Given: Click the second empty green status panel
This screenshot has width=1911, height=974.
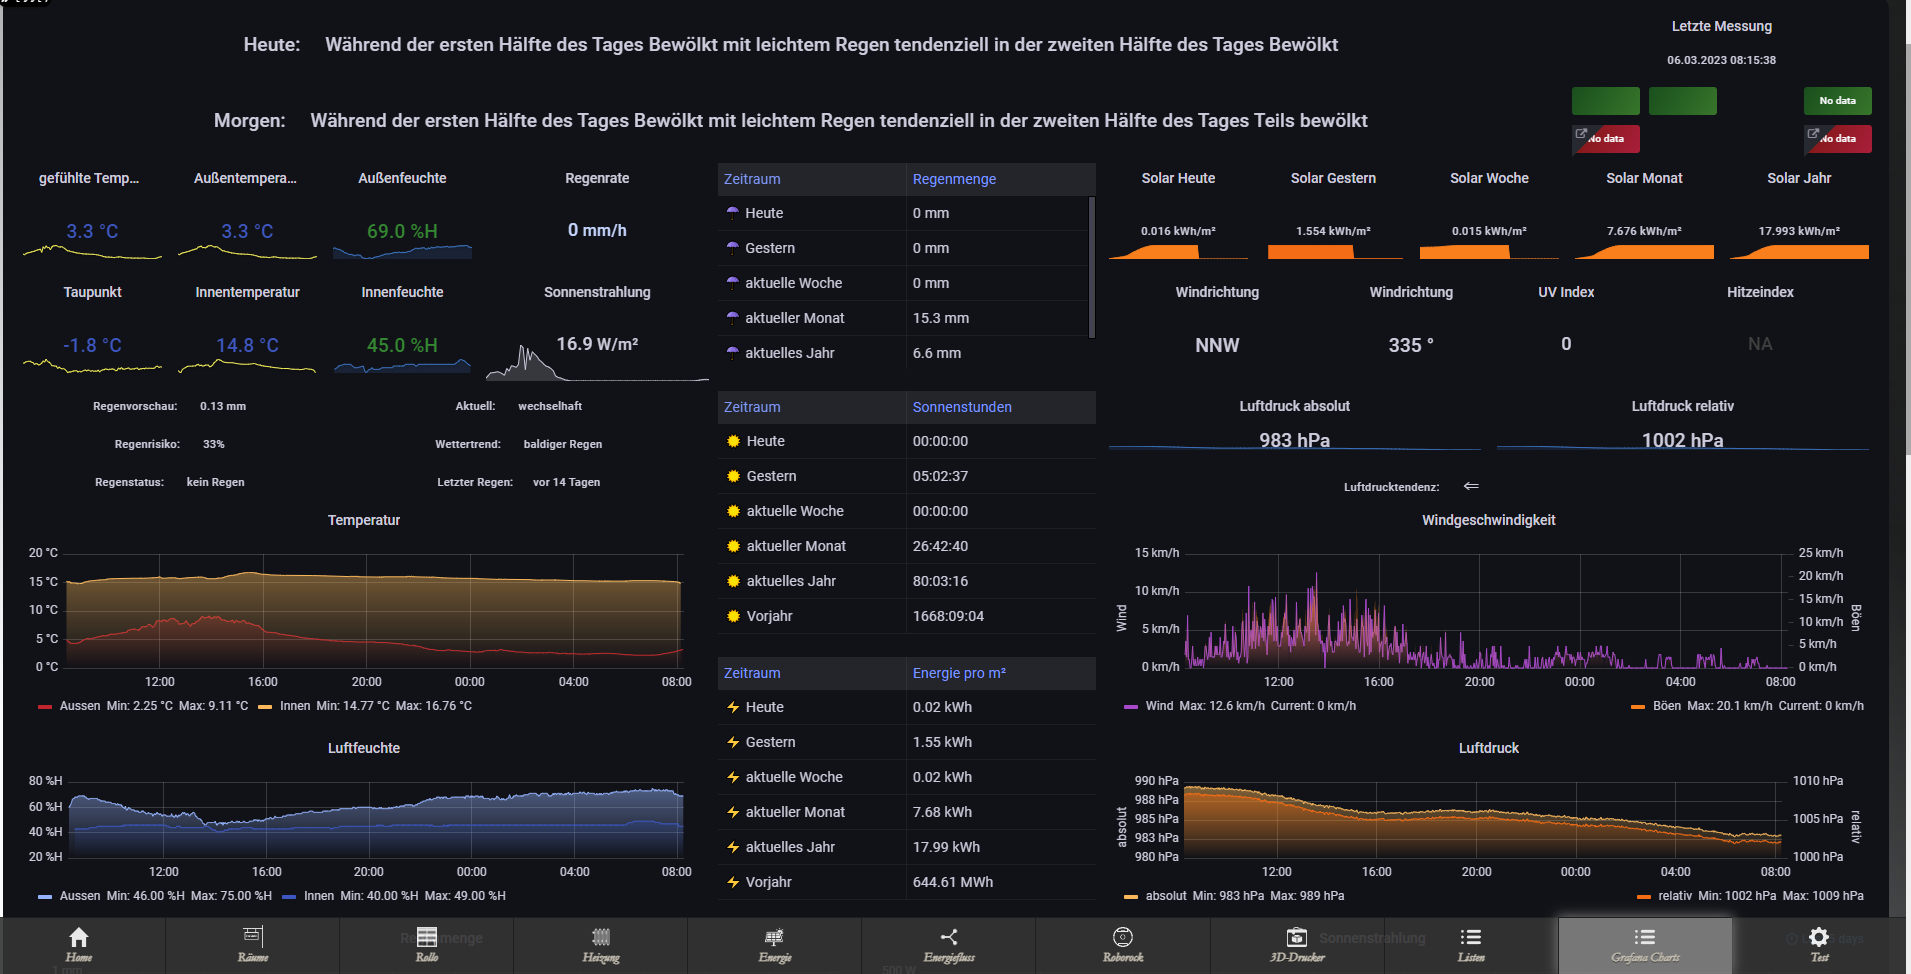Looking at the screenshot, I should [1683, 101].
